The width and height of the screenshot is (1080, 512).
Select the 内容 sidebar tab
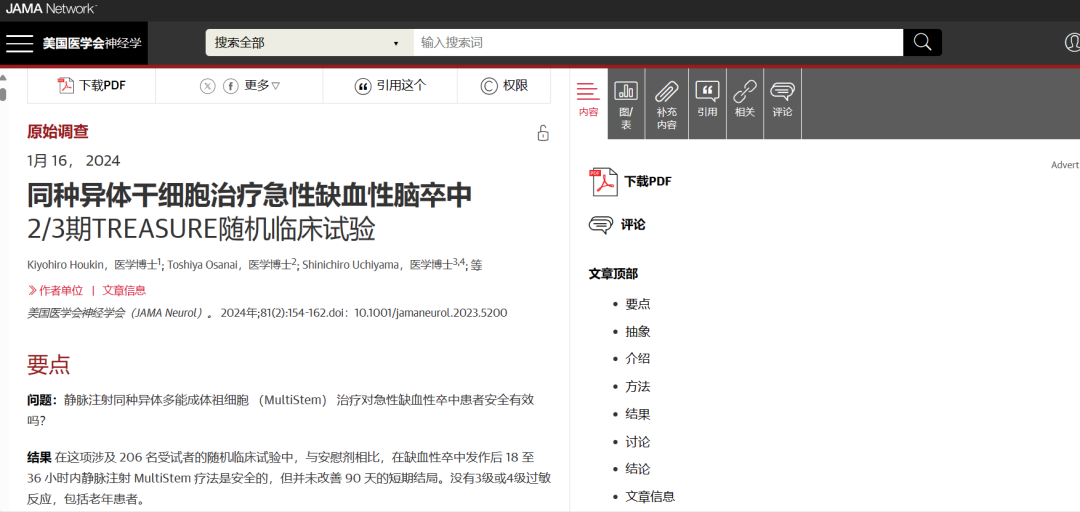pyautogui.click(x=588, y=102)
